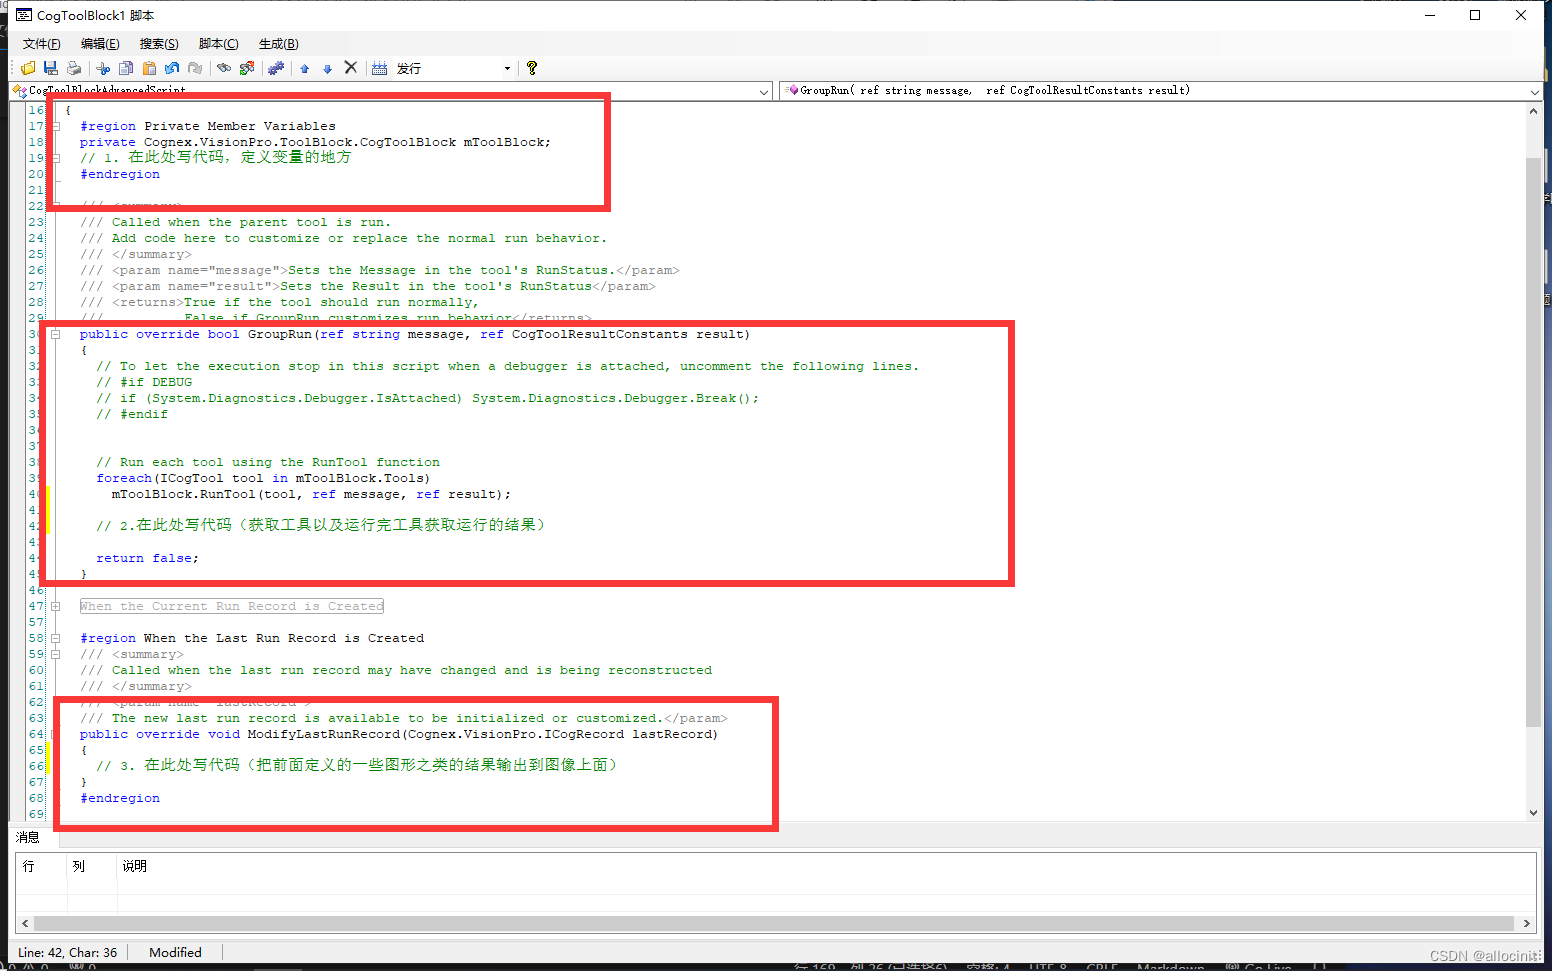Click the message list horizontal scrollbar left arrow

pos(25,923)
